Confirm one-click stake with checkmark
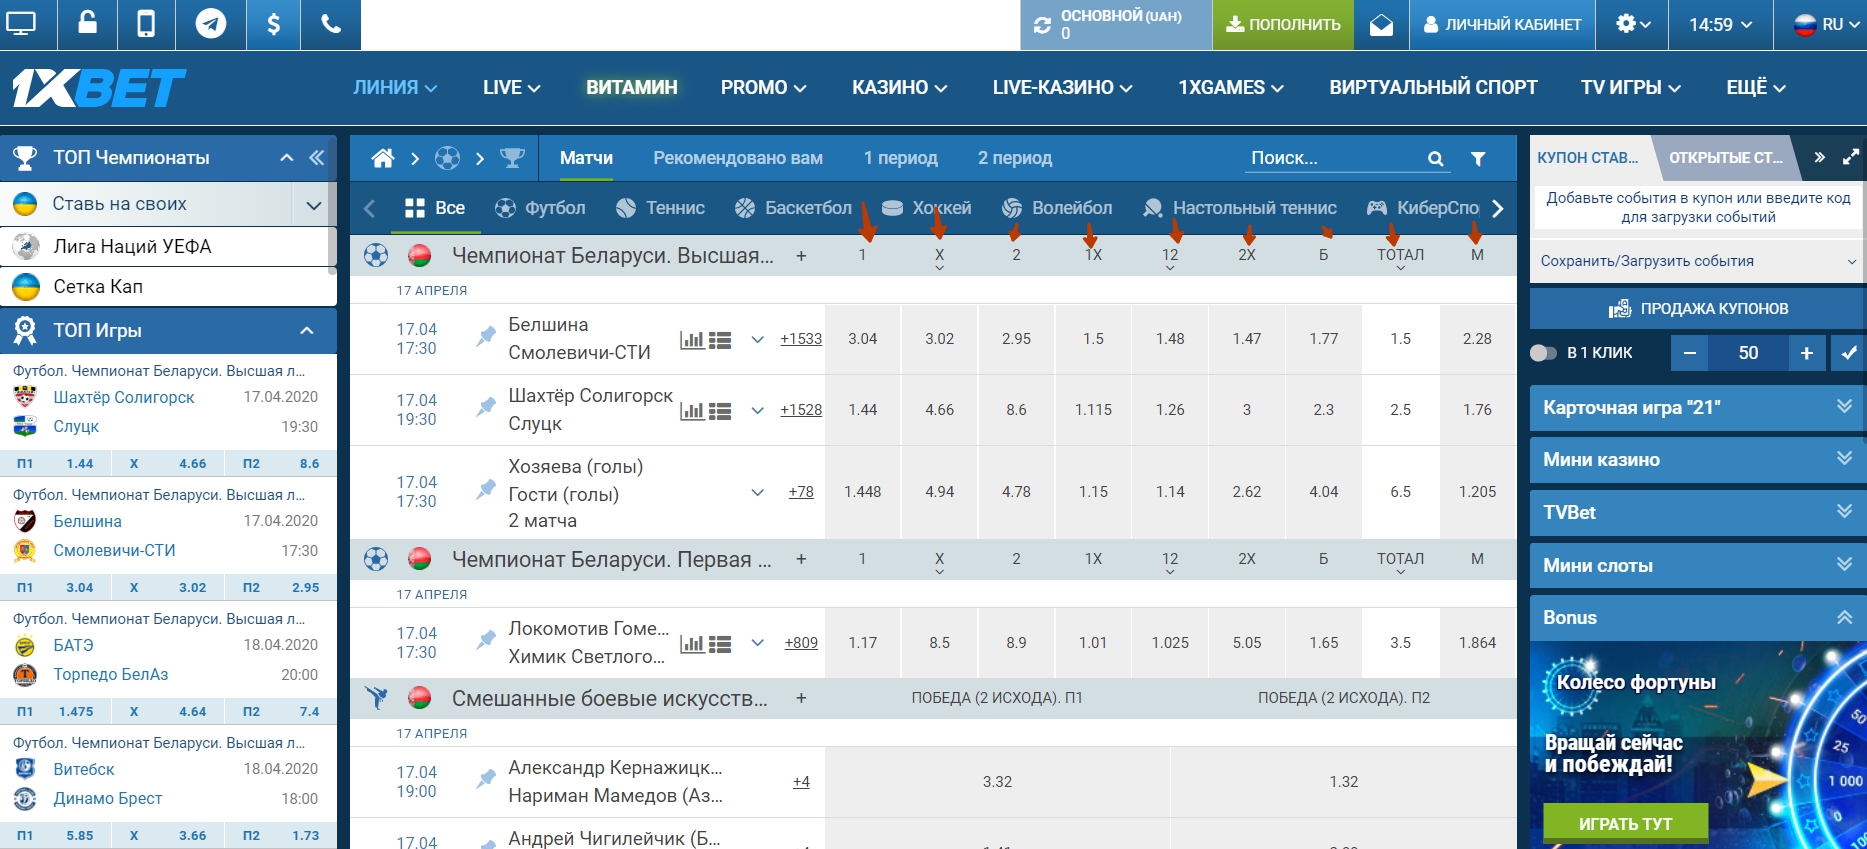This screenshot has height=849, width=1867. pyautogui.click(x=1849, y=352)
